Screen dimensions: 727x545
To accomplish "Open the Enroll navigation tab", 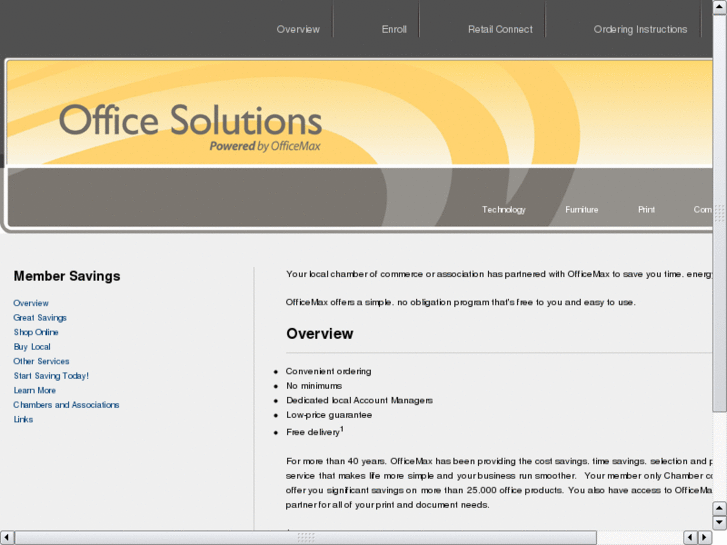I will [394, 29].
